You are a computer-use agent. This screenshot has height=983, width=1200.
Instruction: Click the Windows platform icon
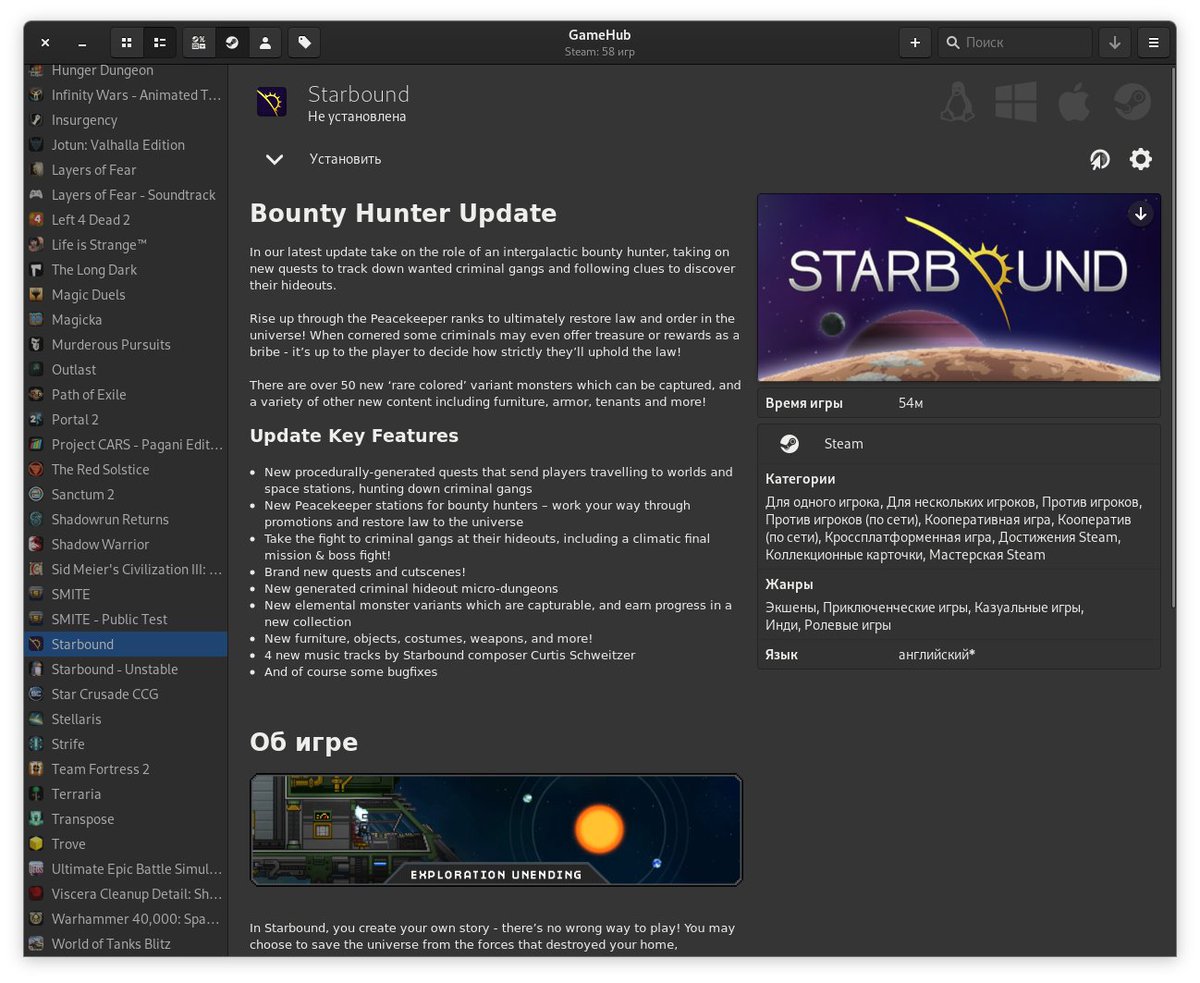pyautogui.click(x=1015, y=102)
